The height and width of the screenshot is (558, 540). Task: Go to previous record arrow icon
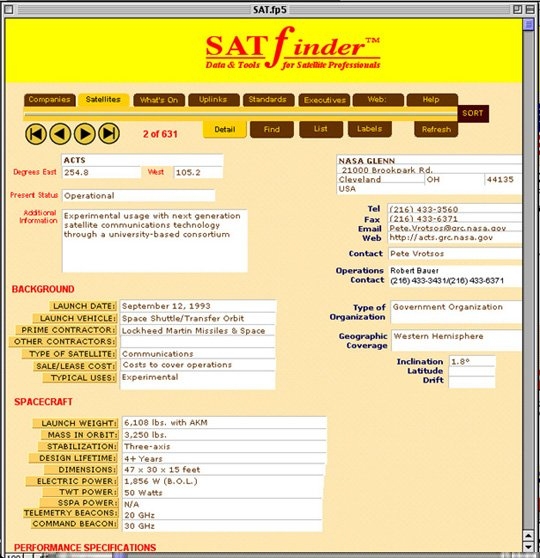click(60, 134)
